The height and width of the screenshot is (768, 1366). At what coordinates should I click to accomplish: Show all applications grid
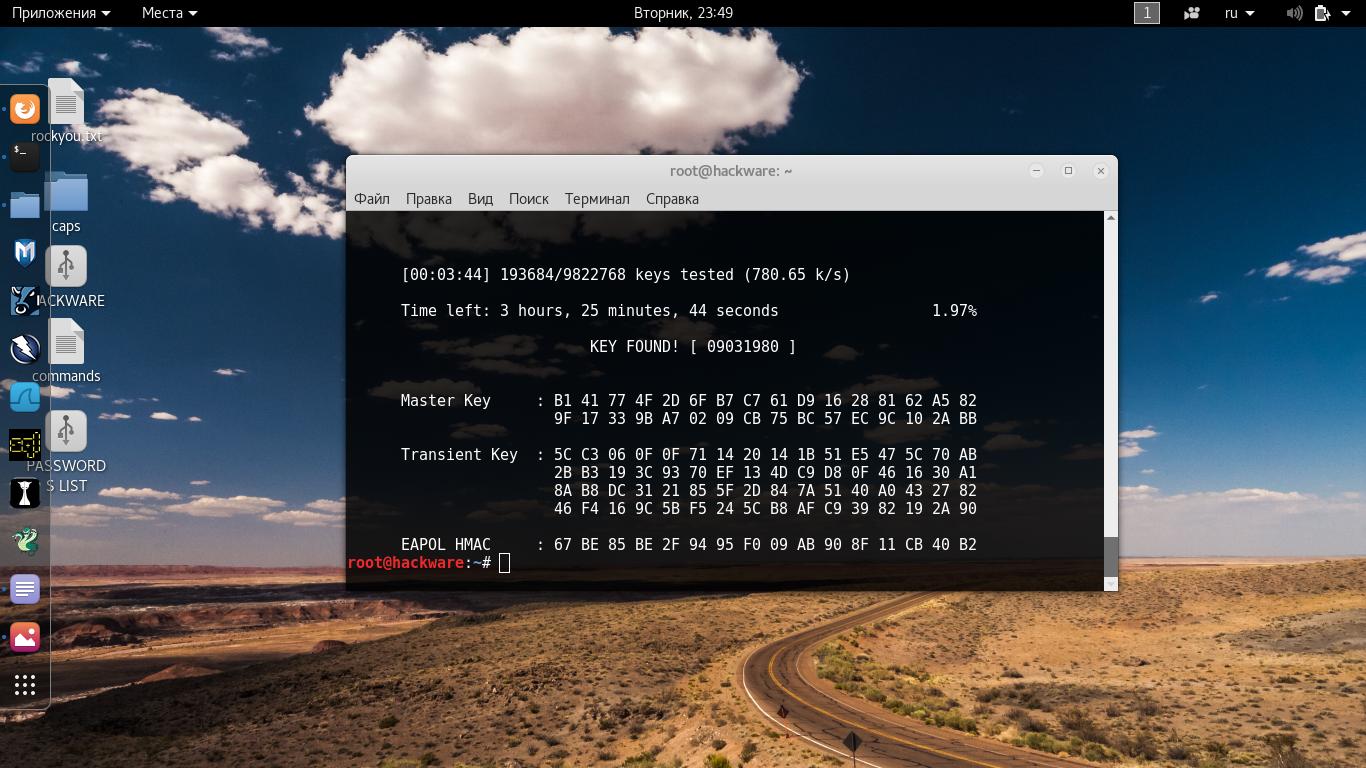pos(25,685)
